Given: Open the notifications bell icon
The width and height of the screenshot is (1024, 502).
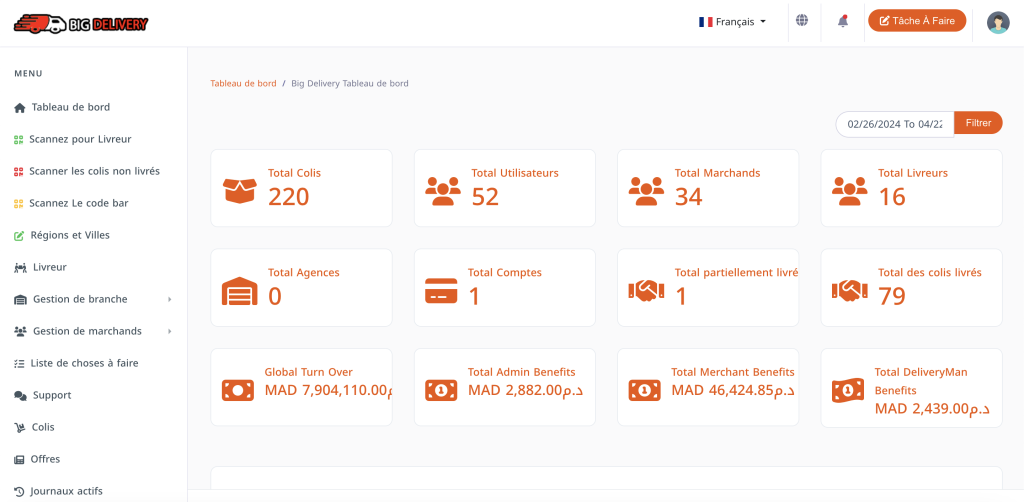Looking at the screenshot, I should 843,21.
